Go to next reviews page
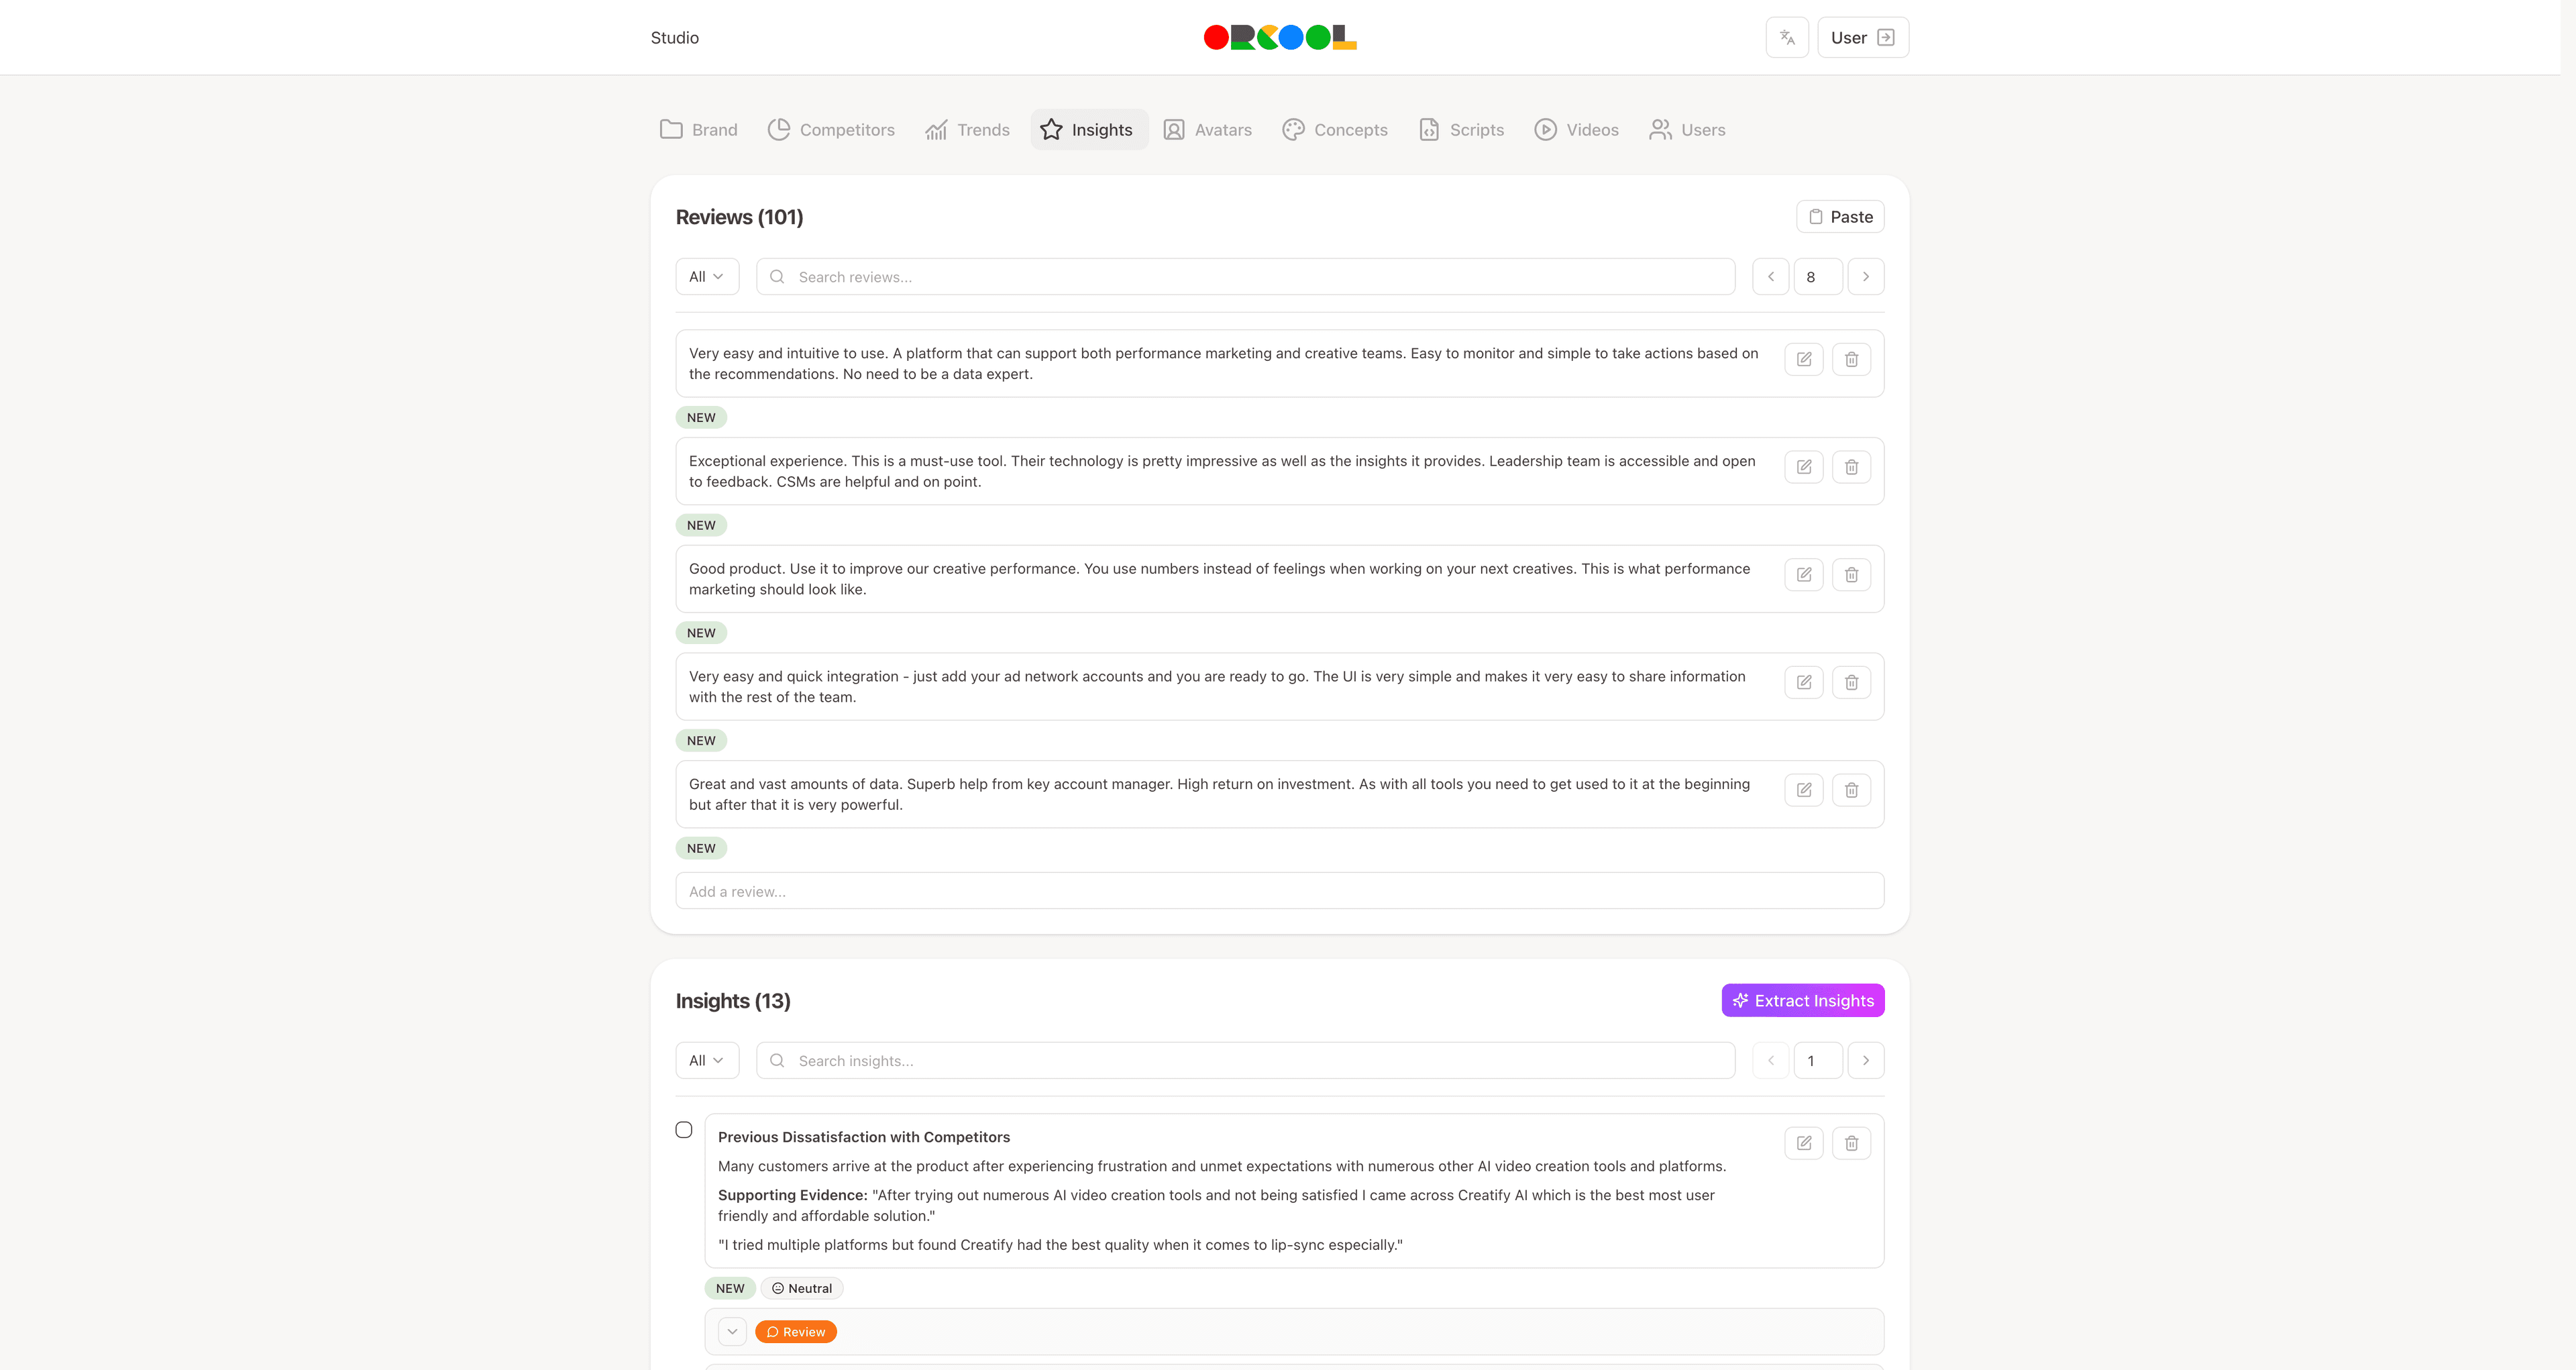The image size is (2576, 1370). tap(1865, 277)
